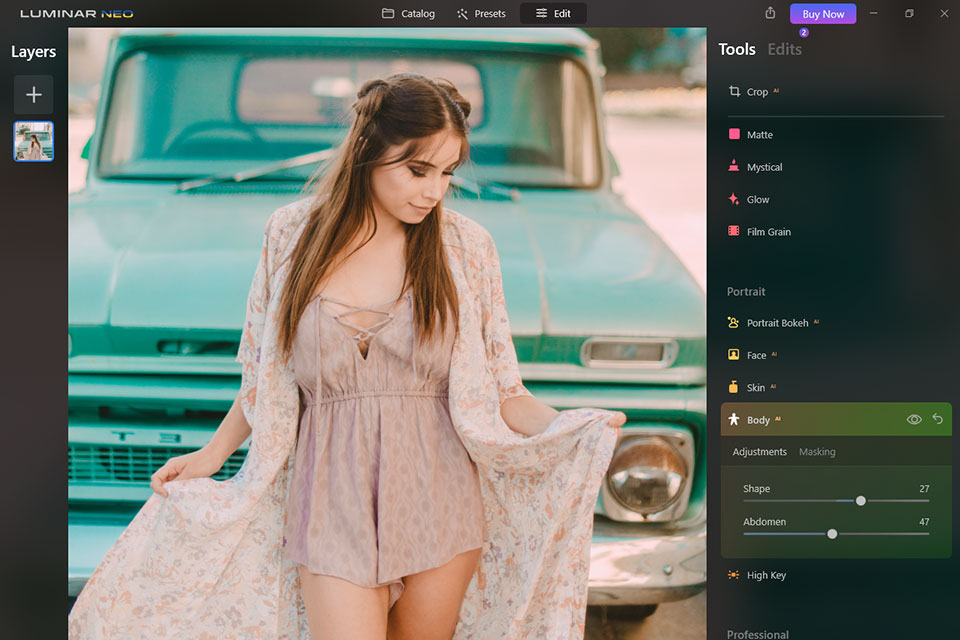Toggle Body tool visibility eye
960x640 pixels.
pyautogui.click(x=913, y=420)
